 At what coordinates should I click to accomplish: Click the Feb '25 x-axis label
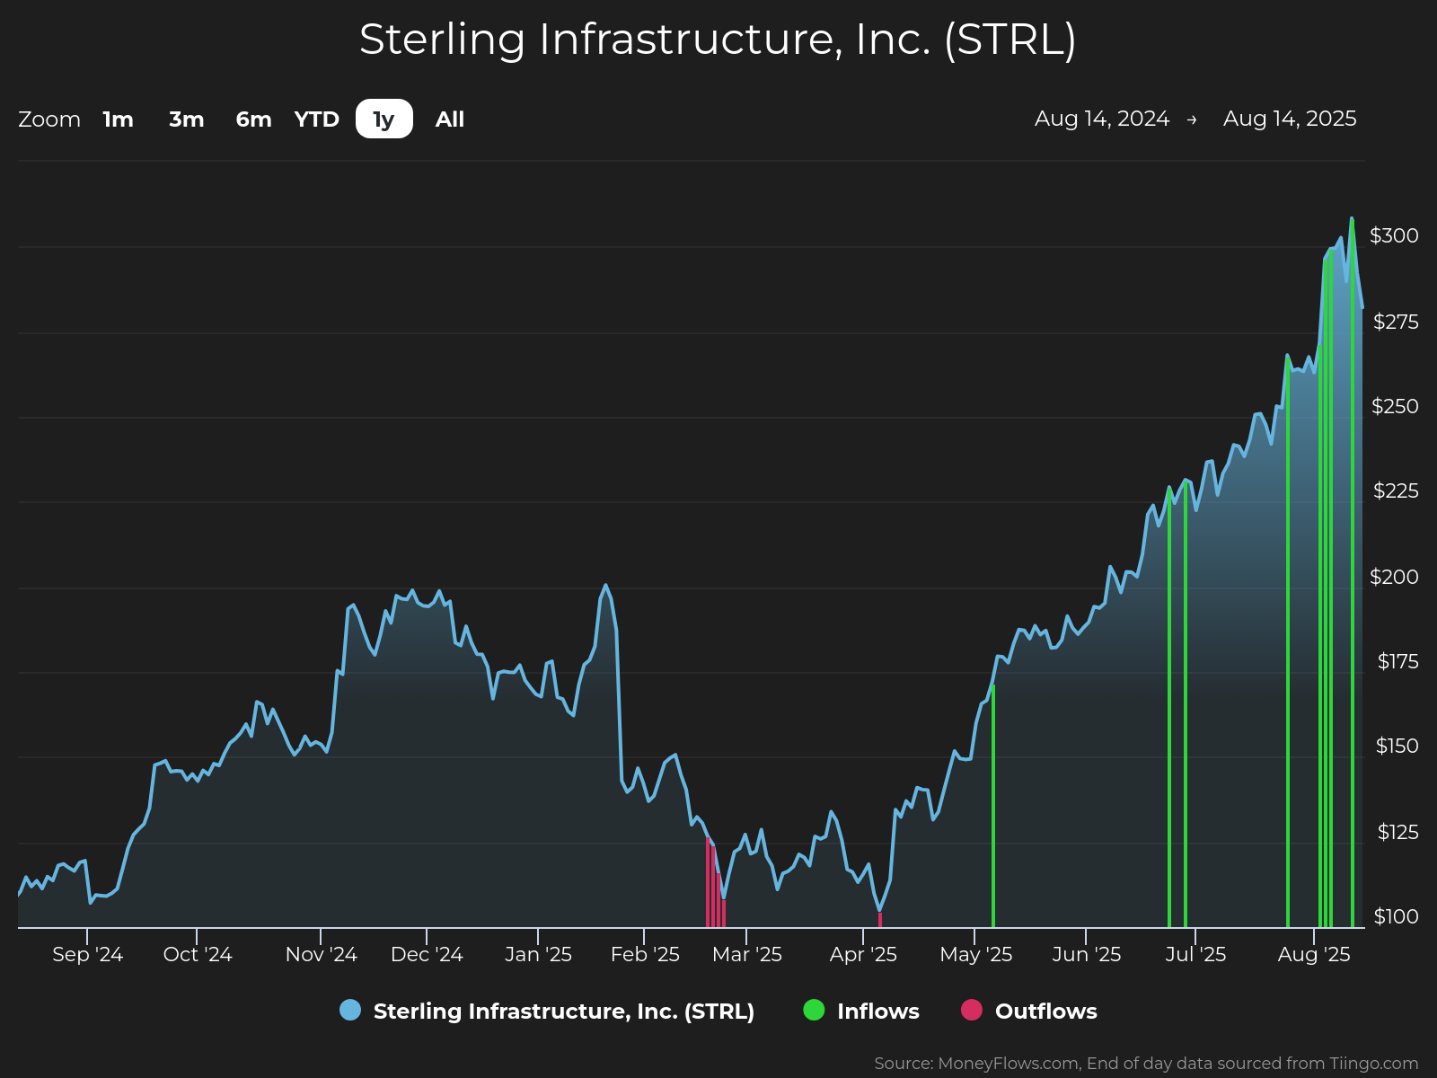[x=645, y=954]
